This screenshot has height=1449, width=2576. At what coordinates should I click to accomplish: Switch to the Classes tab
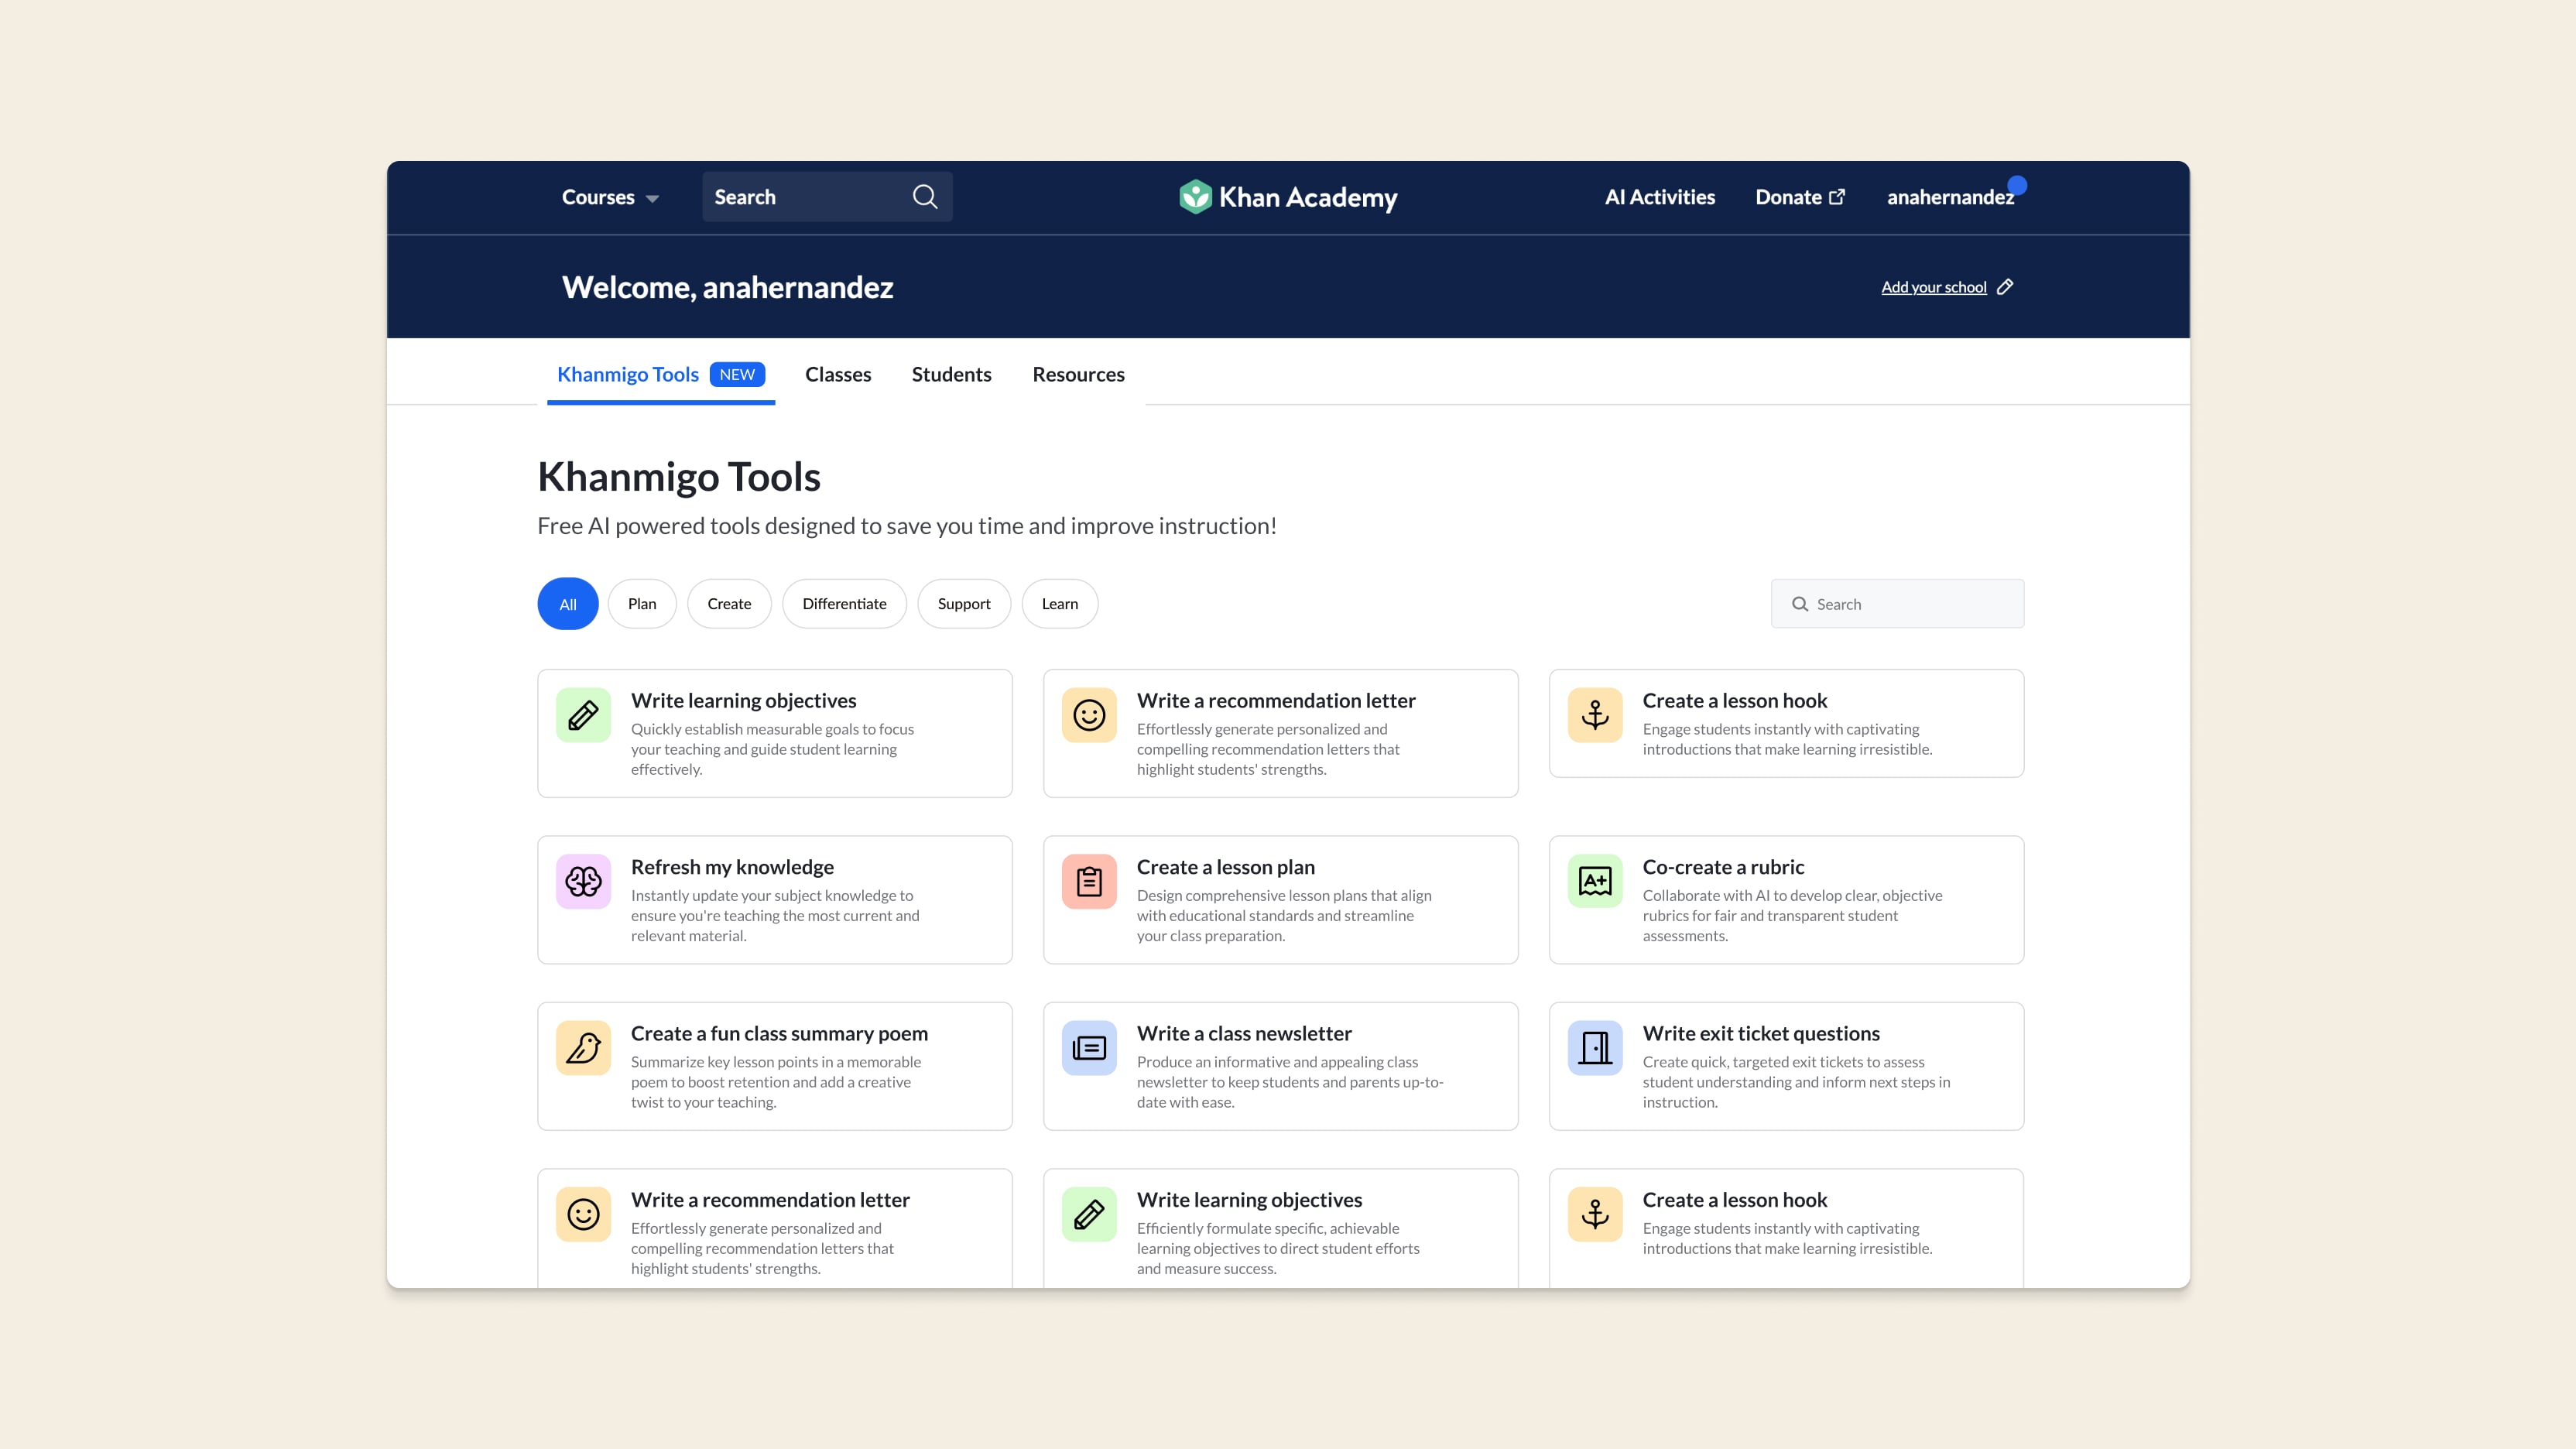(x=837, y=373)
